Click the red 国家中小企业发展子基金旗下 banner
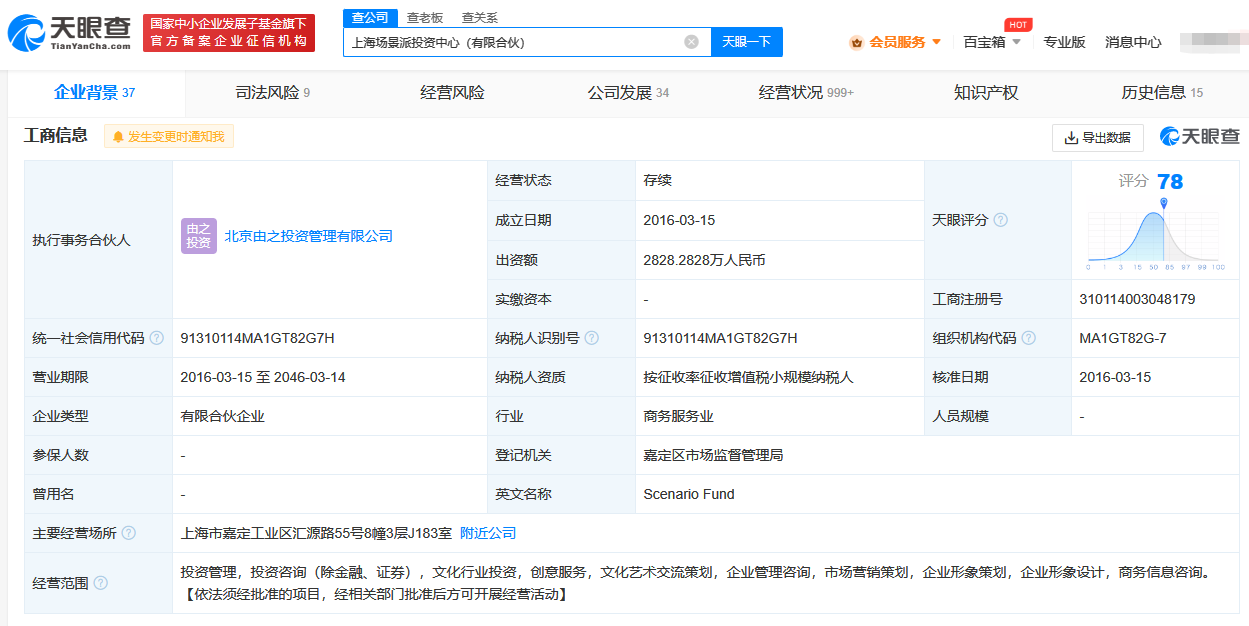 click(229, 33)
